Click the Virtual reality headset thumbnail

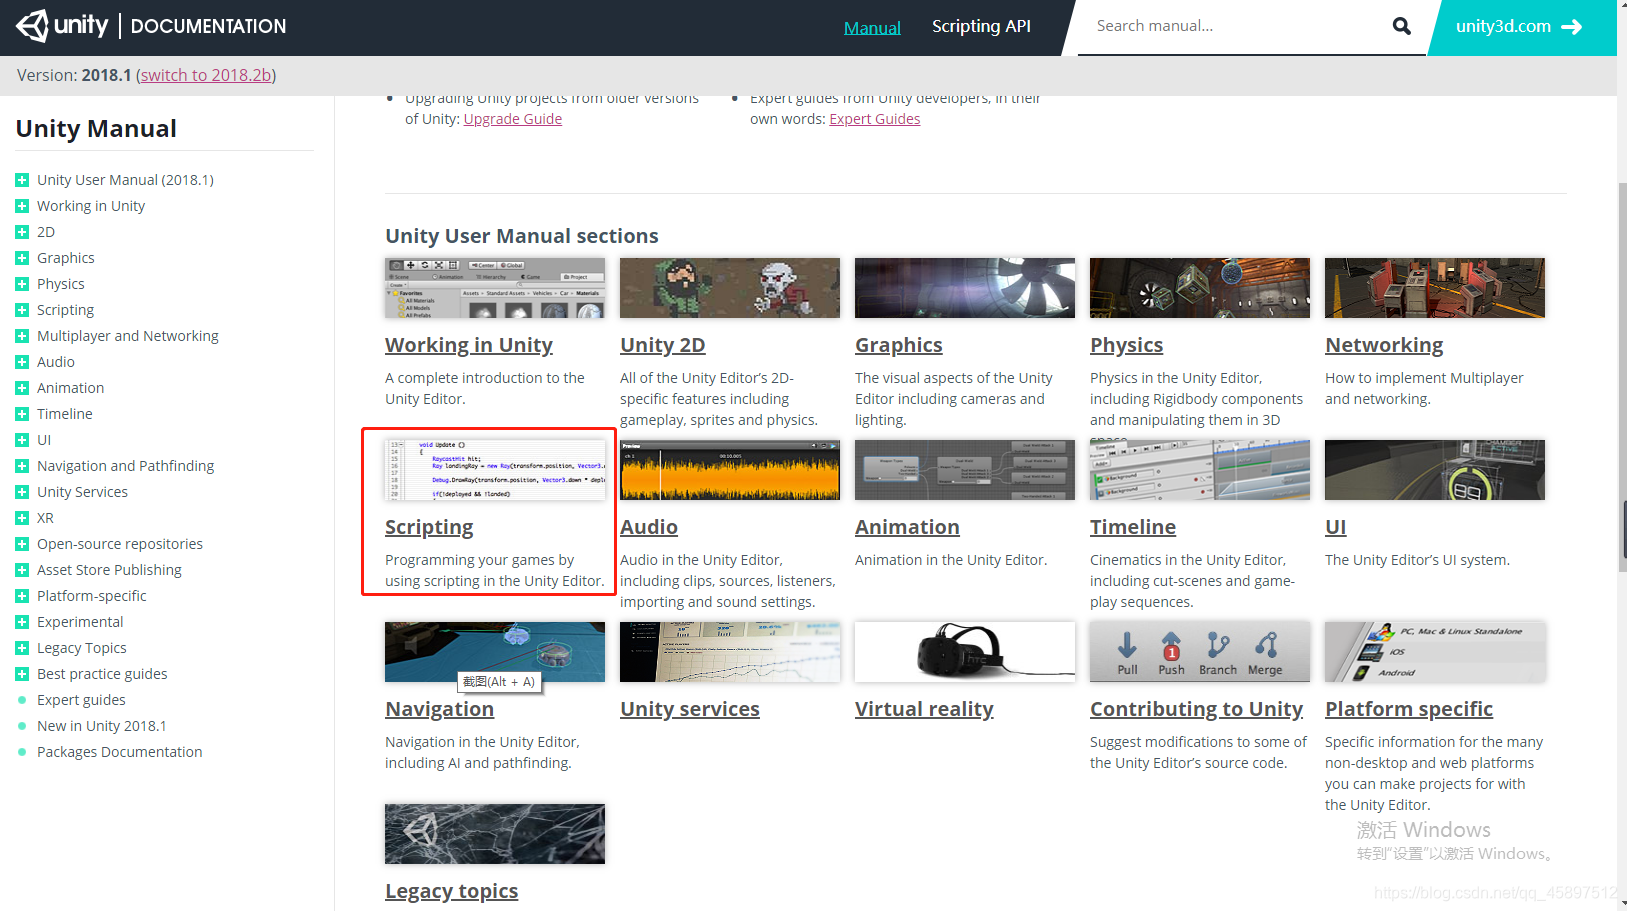965,652
